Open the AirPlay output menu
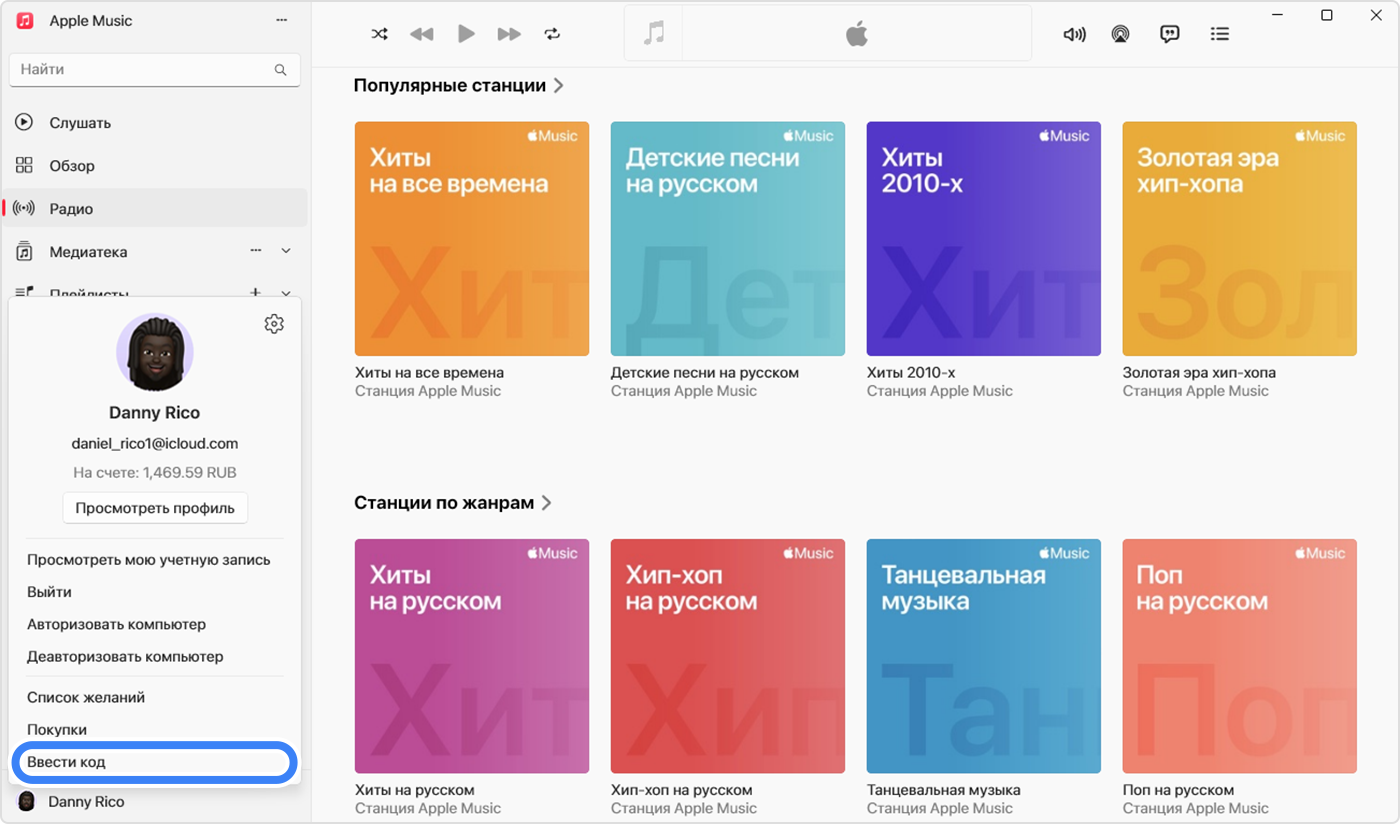This screenshot has height=824, width=1400. pyautogui.click(x=1120, y=34)
